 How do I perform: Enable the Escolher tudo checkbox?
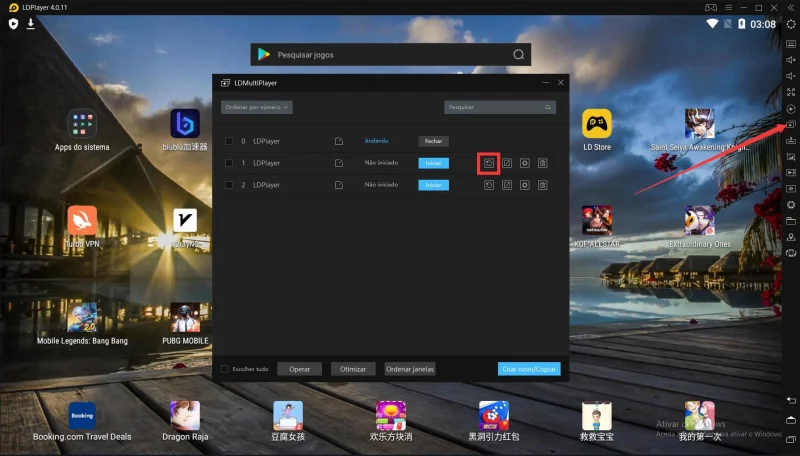[225, 369]
